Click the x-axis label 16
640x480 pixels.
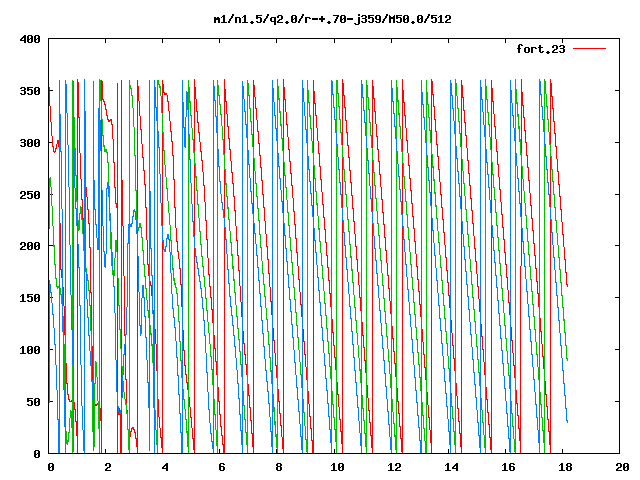(x=508, y=467)
